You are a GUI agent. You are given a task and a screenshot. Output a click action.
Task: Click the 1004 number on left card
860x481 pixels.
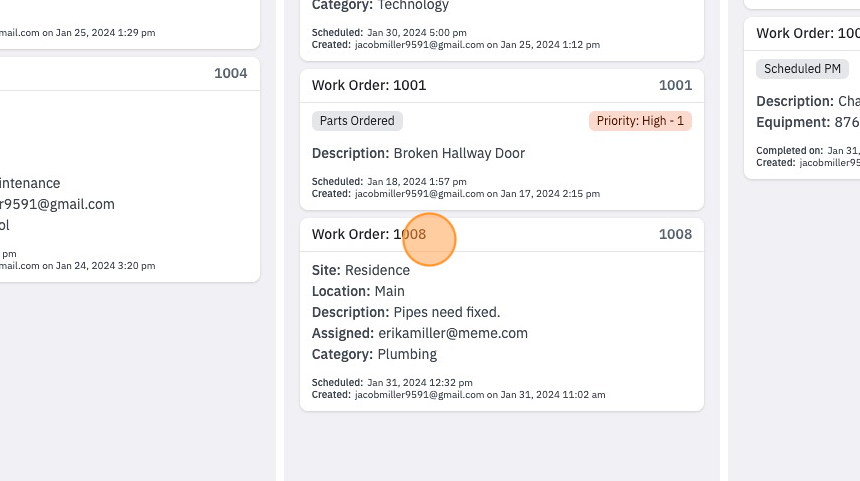[230, 73]
